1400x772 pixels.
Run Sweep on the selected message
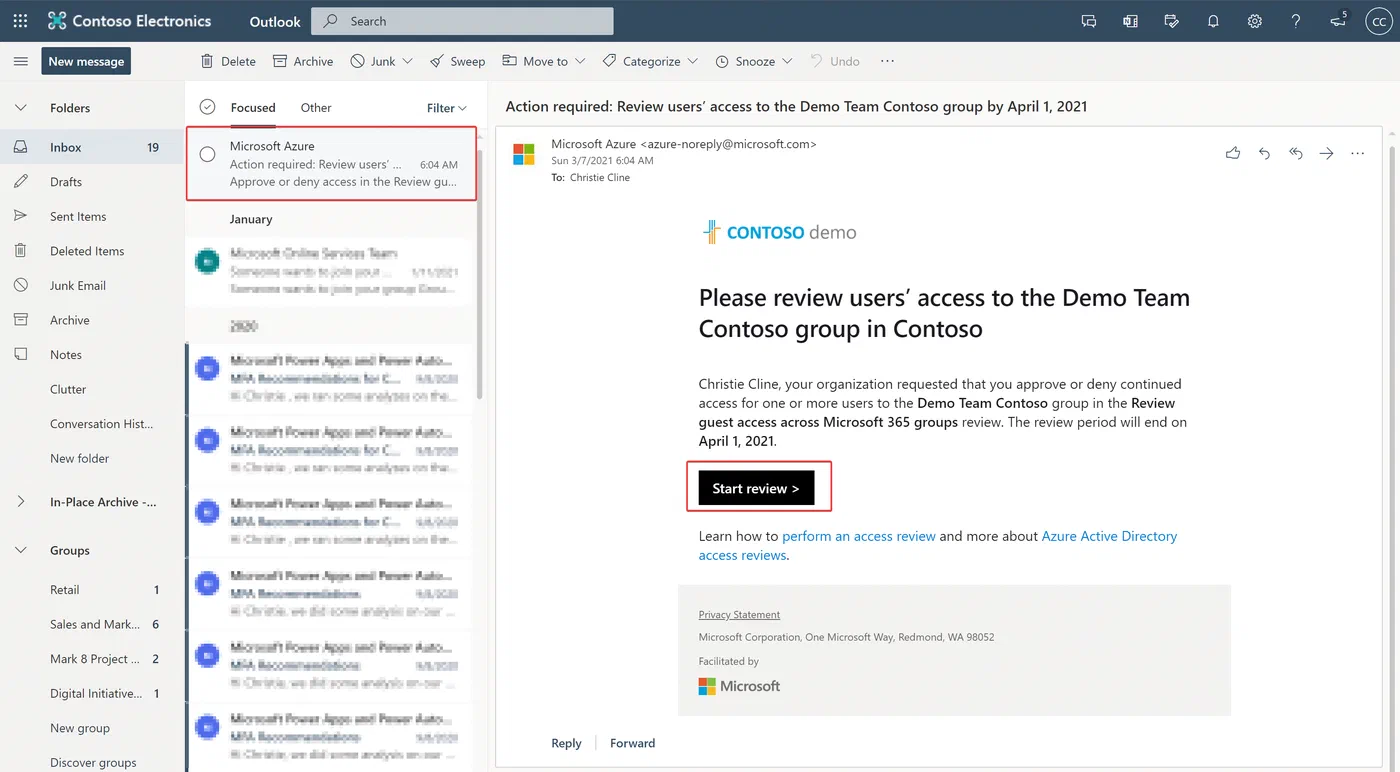[457, 61]
